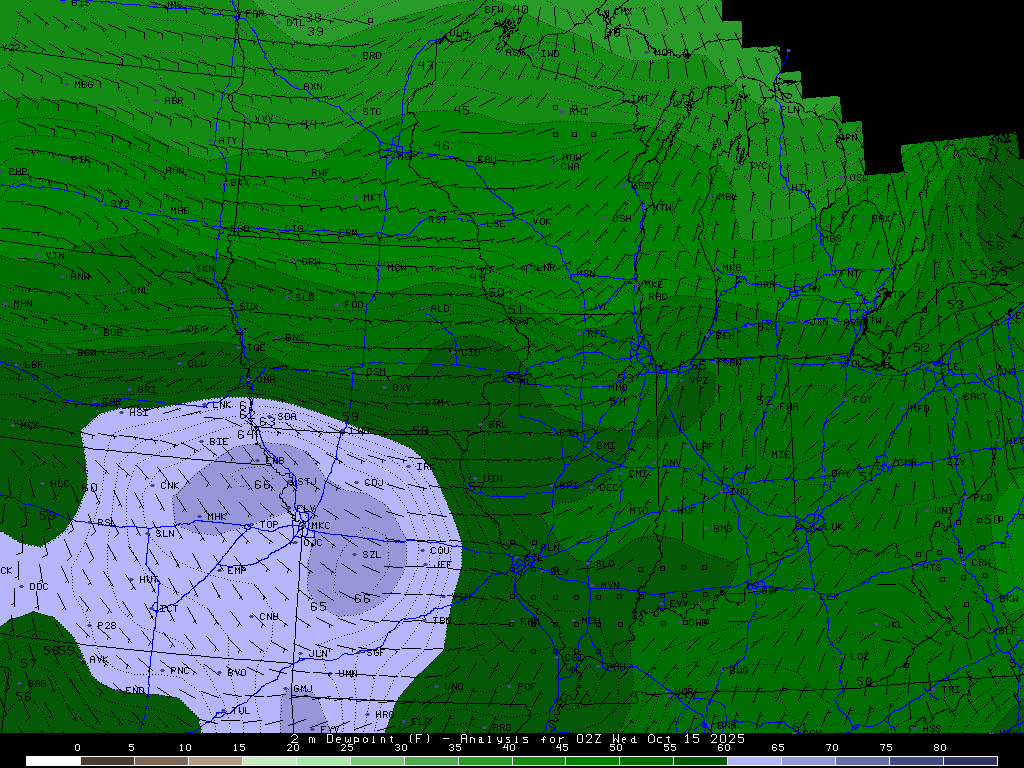The height and width of the screenshot is (768, 1024).
Task: Select the BRL station label
Action: [x=497, y=424]
